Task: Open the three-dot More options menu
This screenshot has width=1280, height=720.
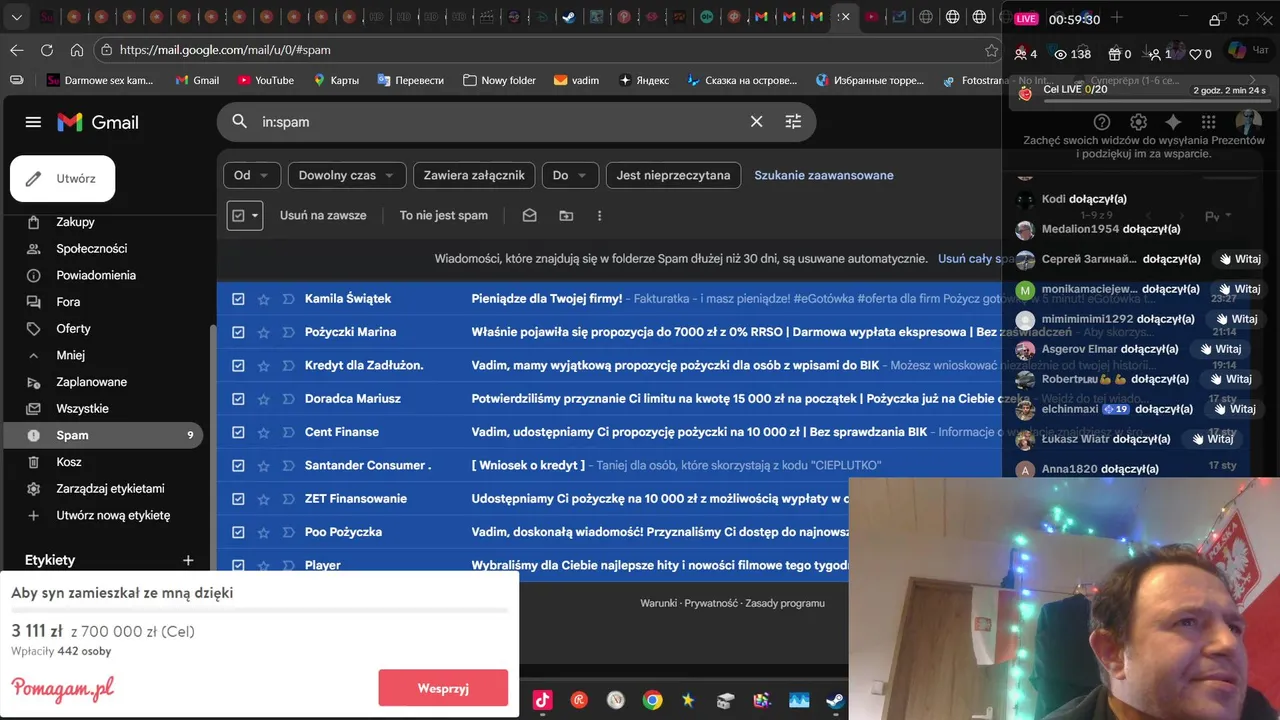Action: pos(599,215)
